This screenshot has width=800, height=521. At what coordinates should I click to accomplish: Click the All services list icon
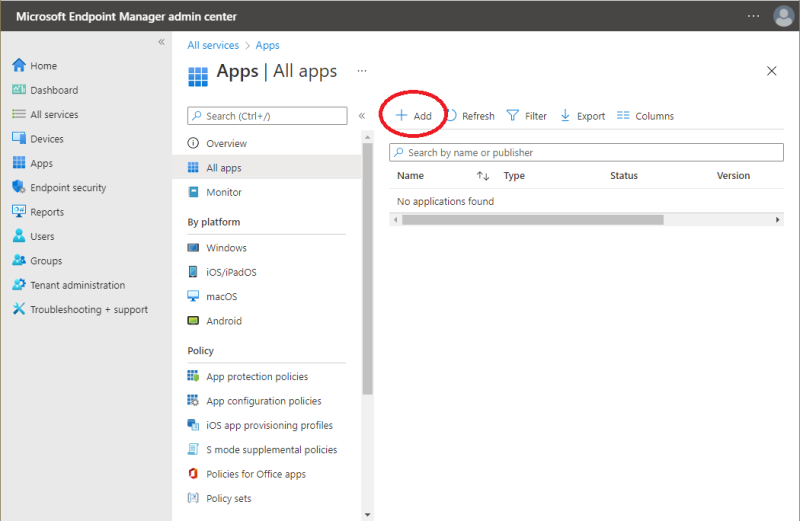point(19,114)
